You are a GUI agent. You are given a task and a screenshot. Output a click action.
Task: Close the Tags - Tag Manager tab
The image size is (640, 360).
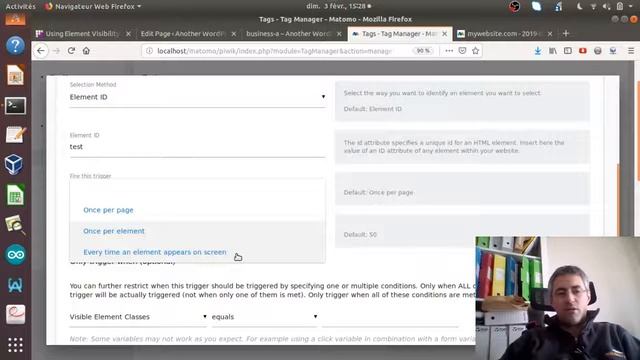coord(444,34)
